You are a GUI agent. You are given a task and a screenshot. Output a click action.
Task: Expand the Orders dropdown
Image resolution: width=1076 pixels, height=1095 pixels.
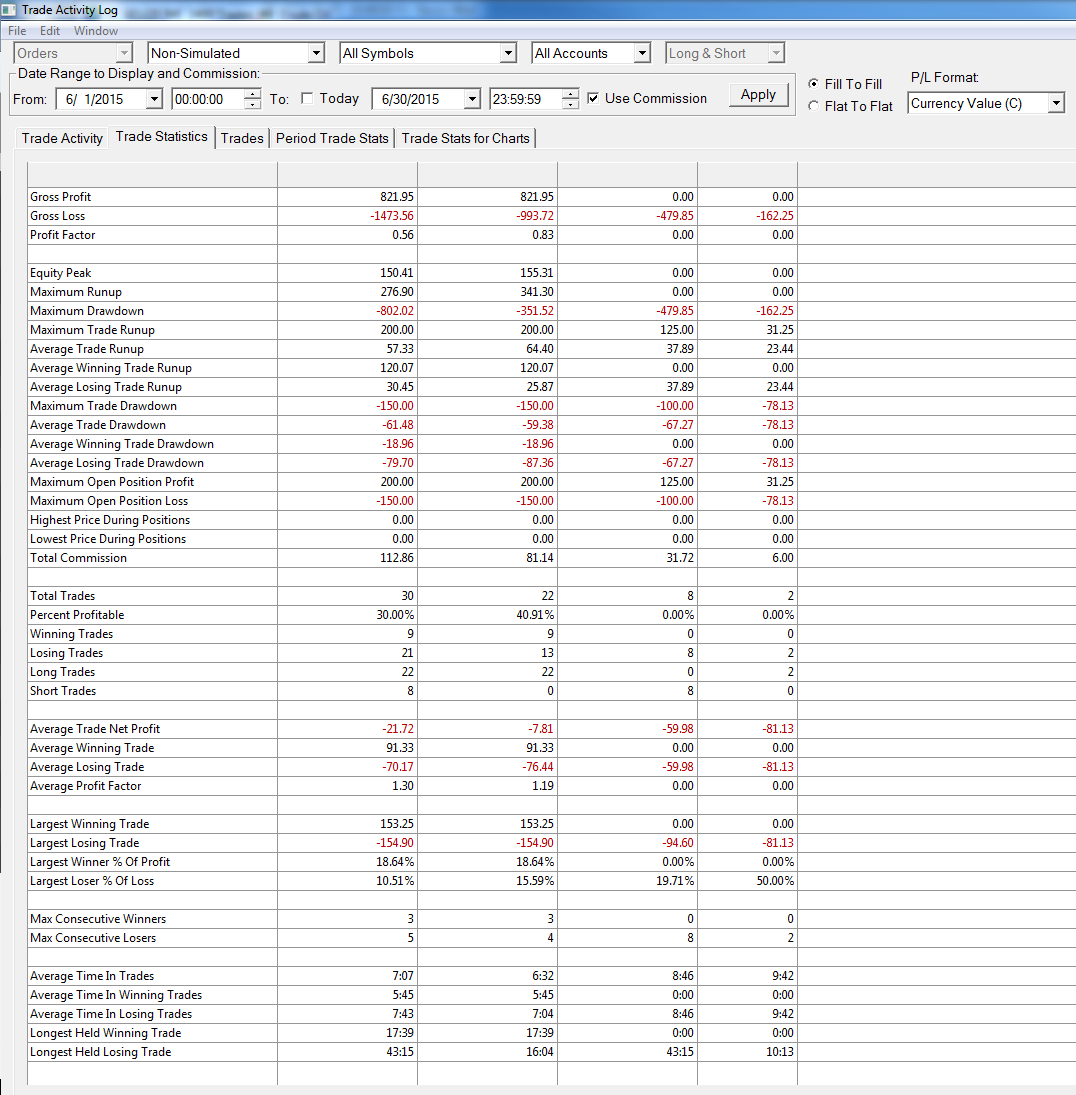[124, 53]
